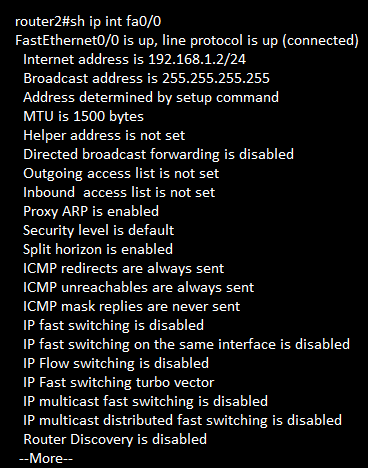Click the router2#sh ip int fa0/0 command line

tap(88, 22)
